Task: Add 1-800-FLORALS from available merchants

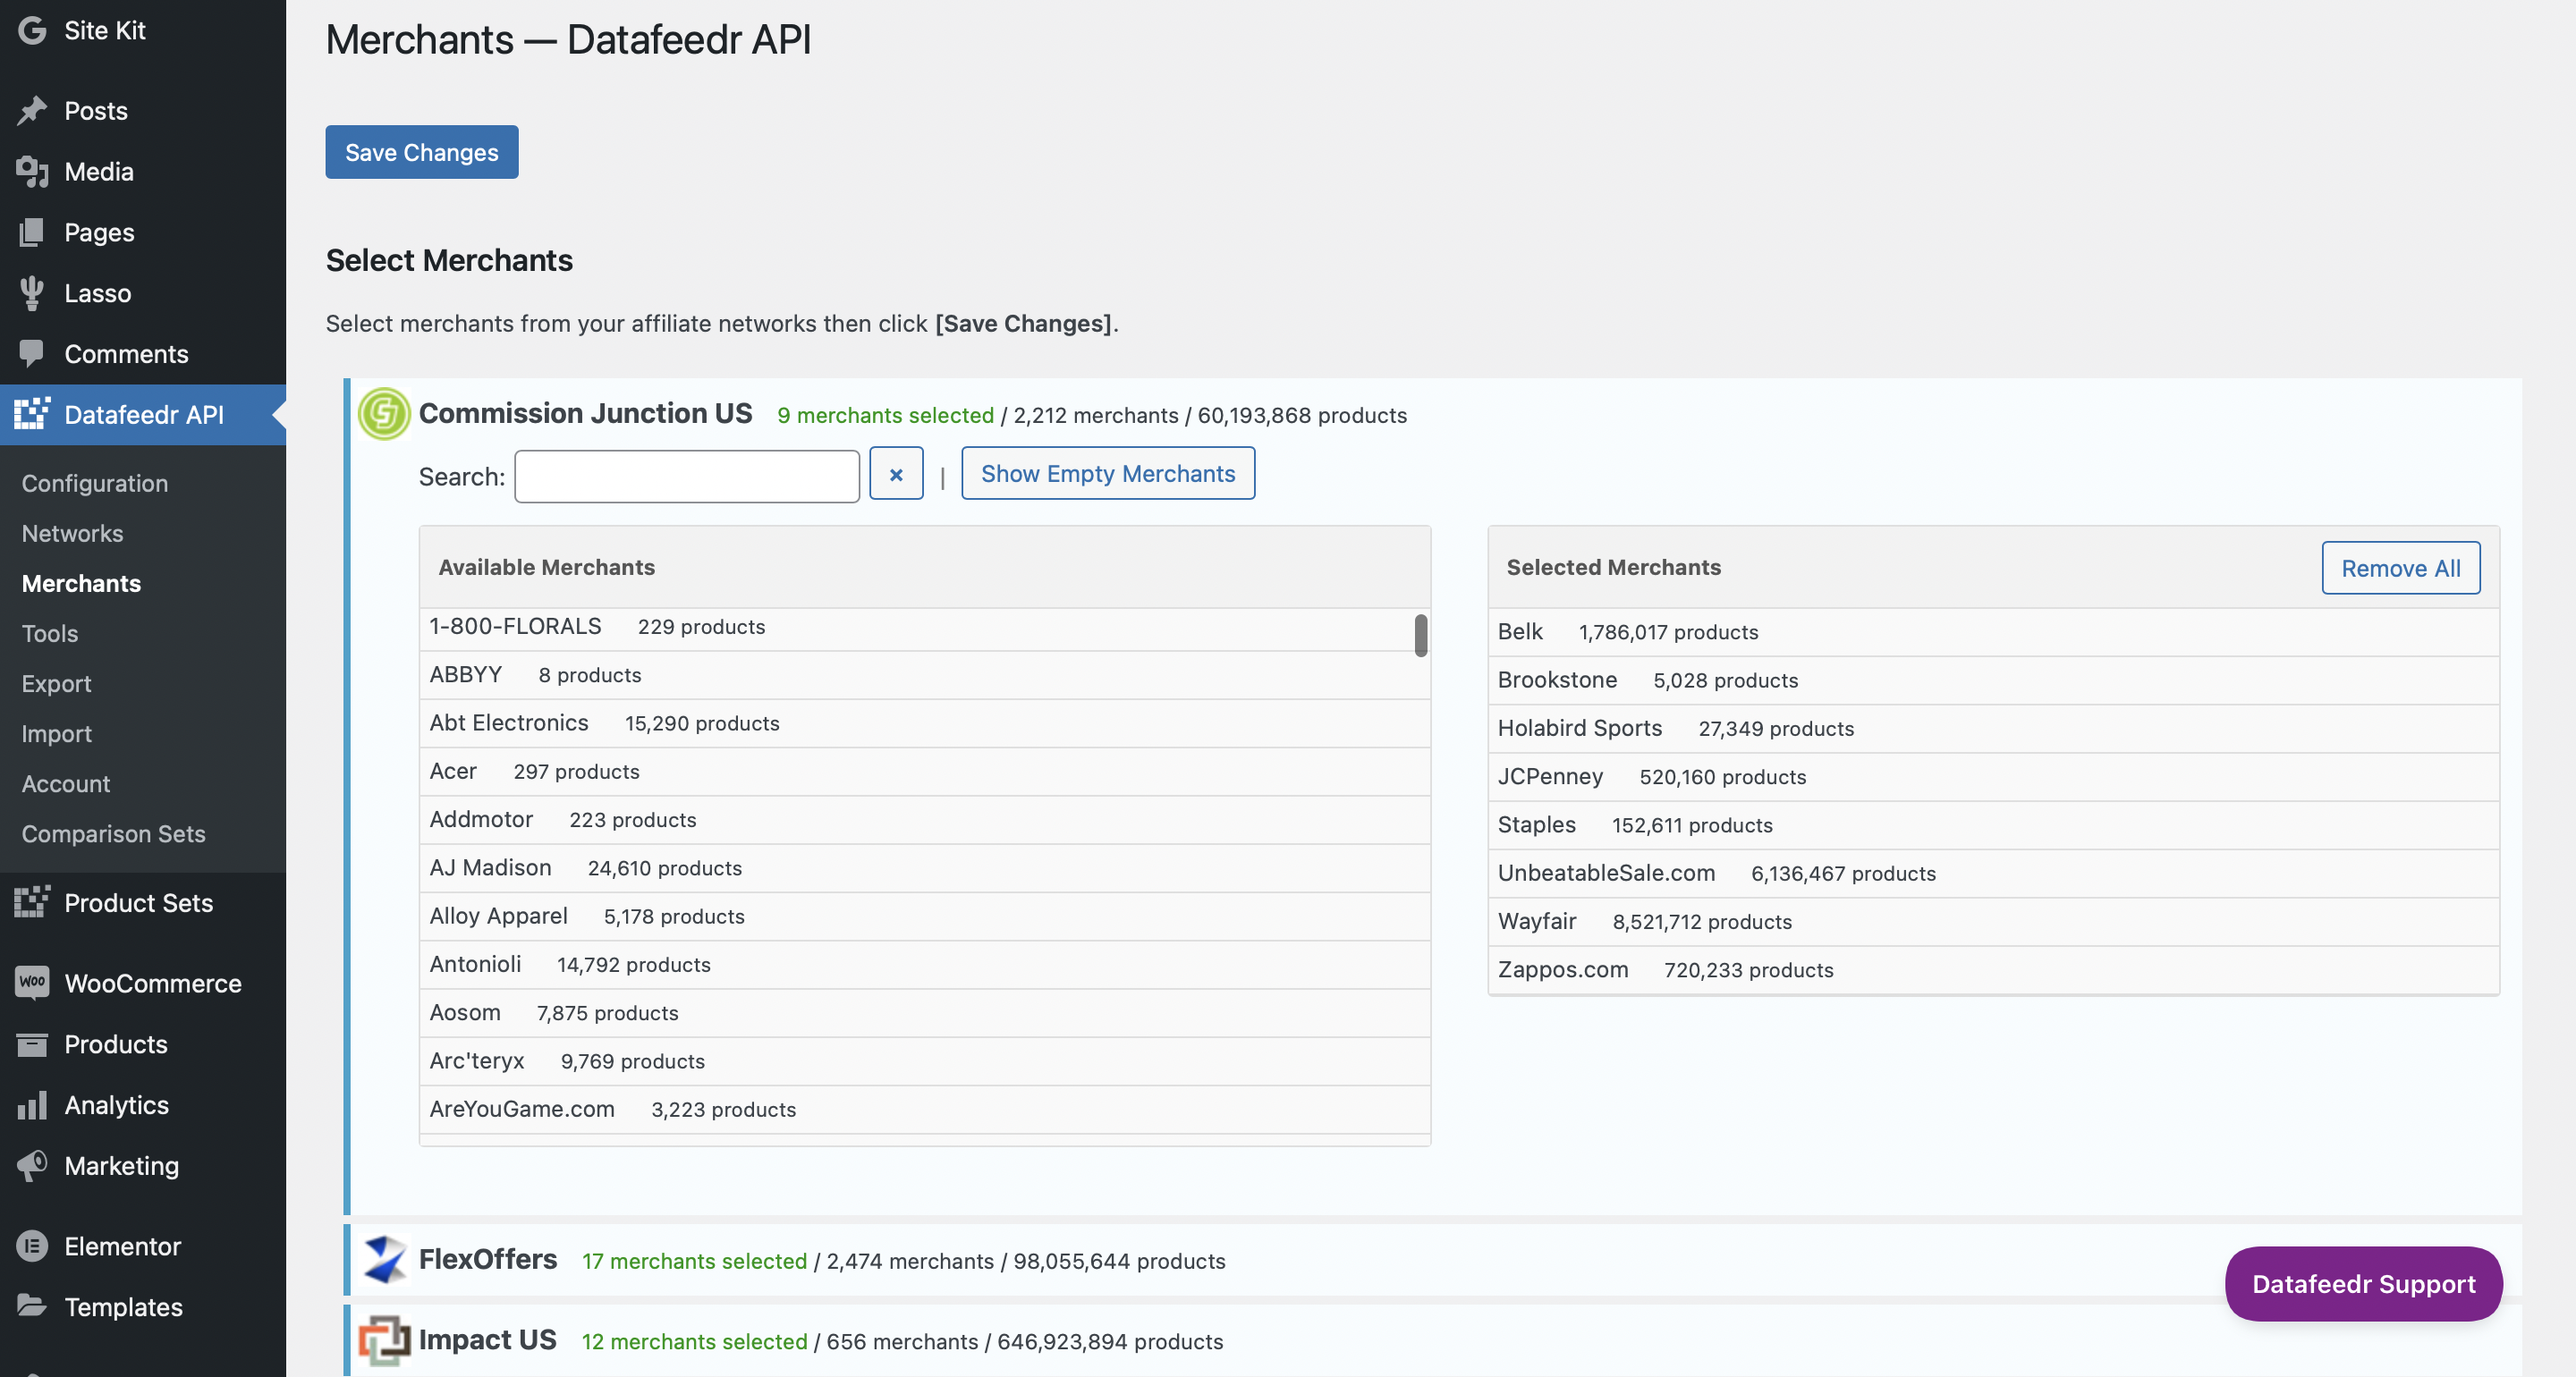Action: tap(924, 627)
